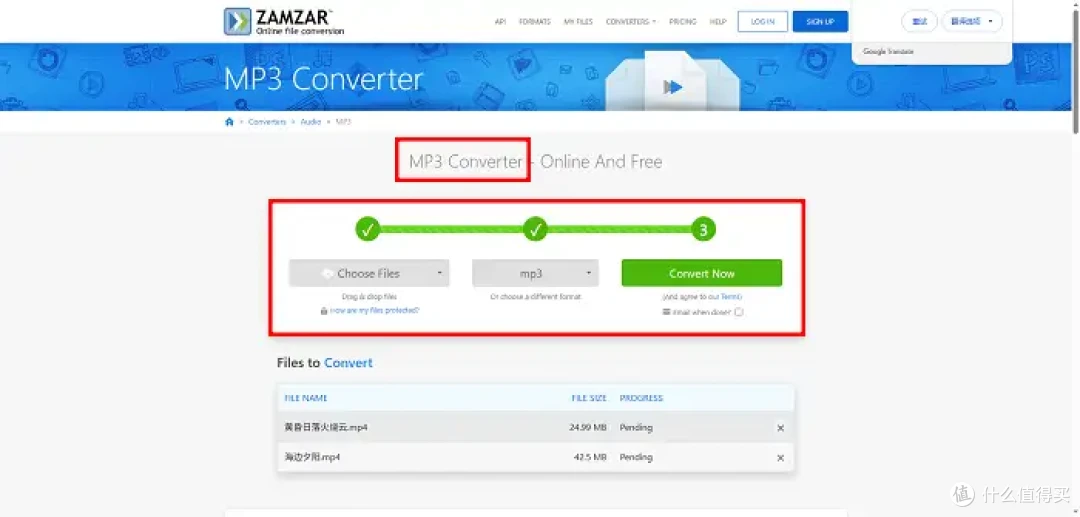Go to the Formats menu item
1080x517 pixels.
534,22
